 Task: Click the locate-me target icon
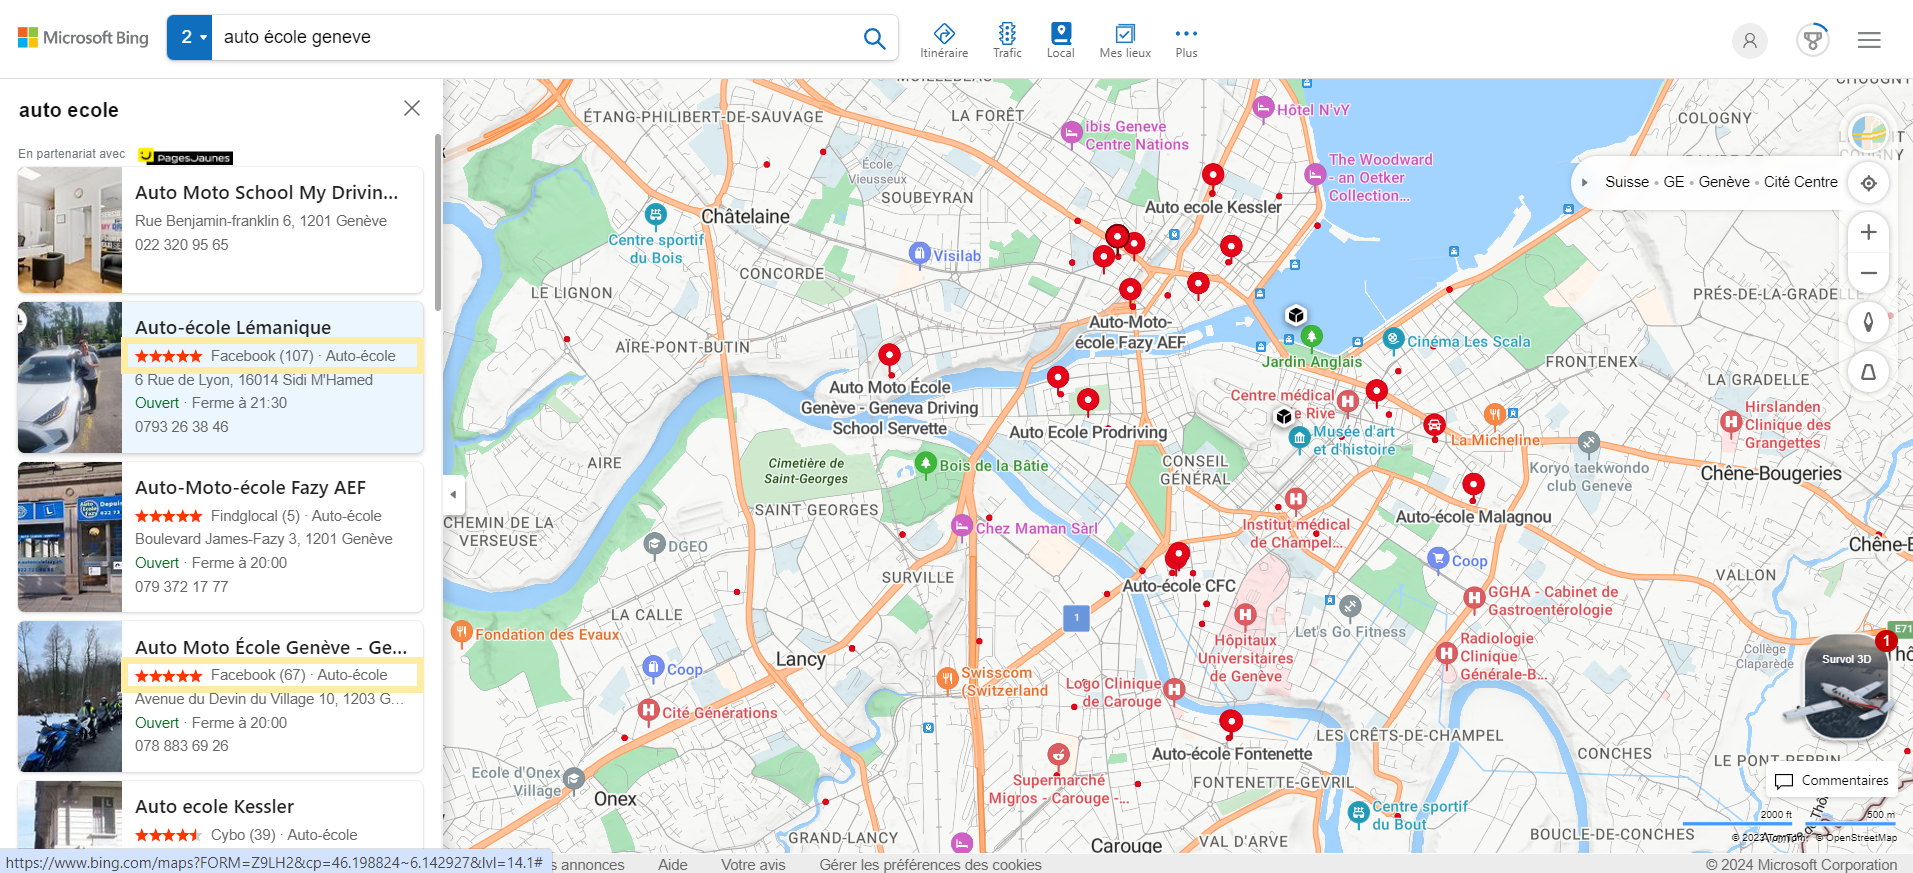click(1868, 183)
